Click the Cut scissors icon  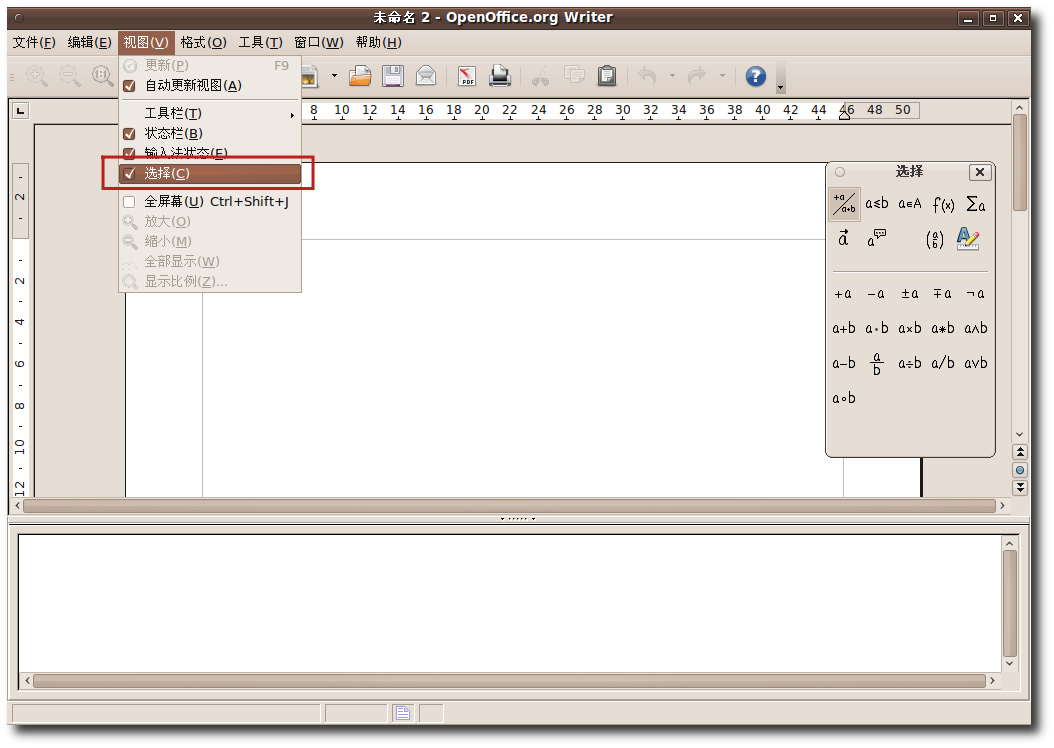point(540,76)
